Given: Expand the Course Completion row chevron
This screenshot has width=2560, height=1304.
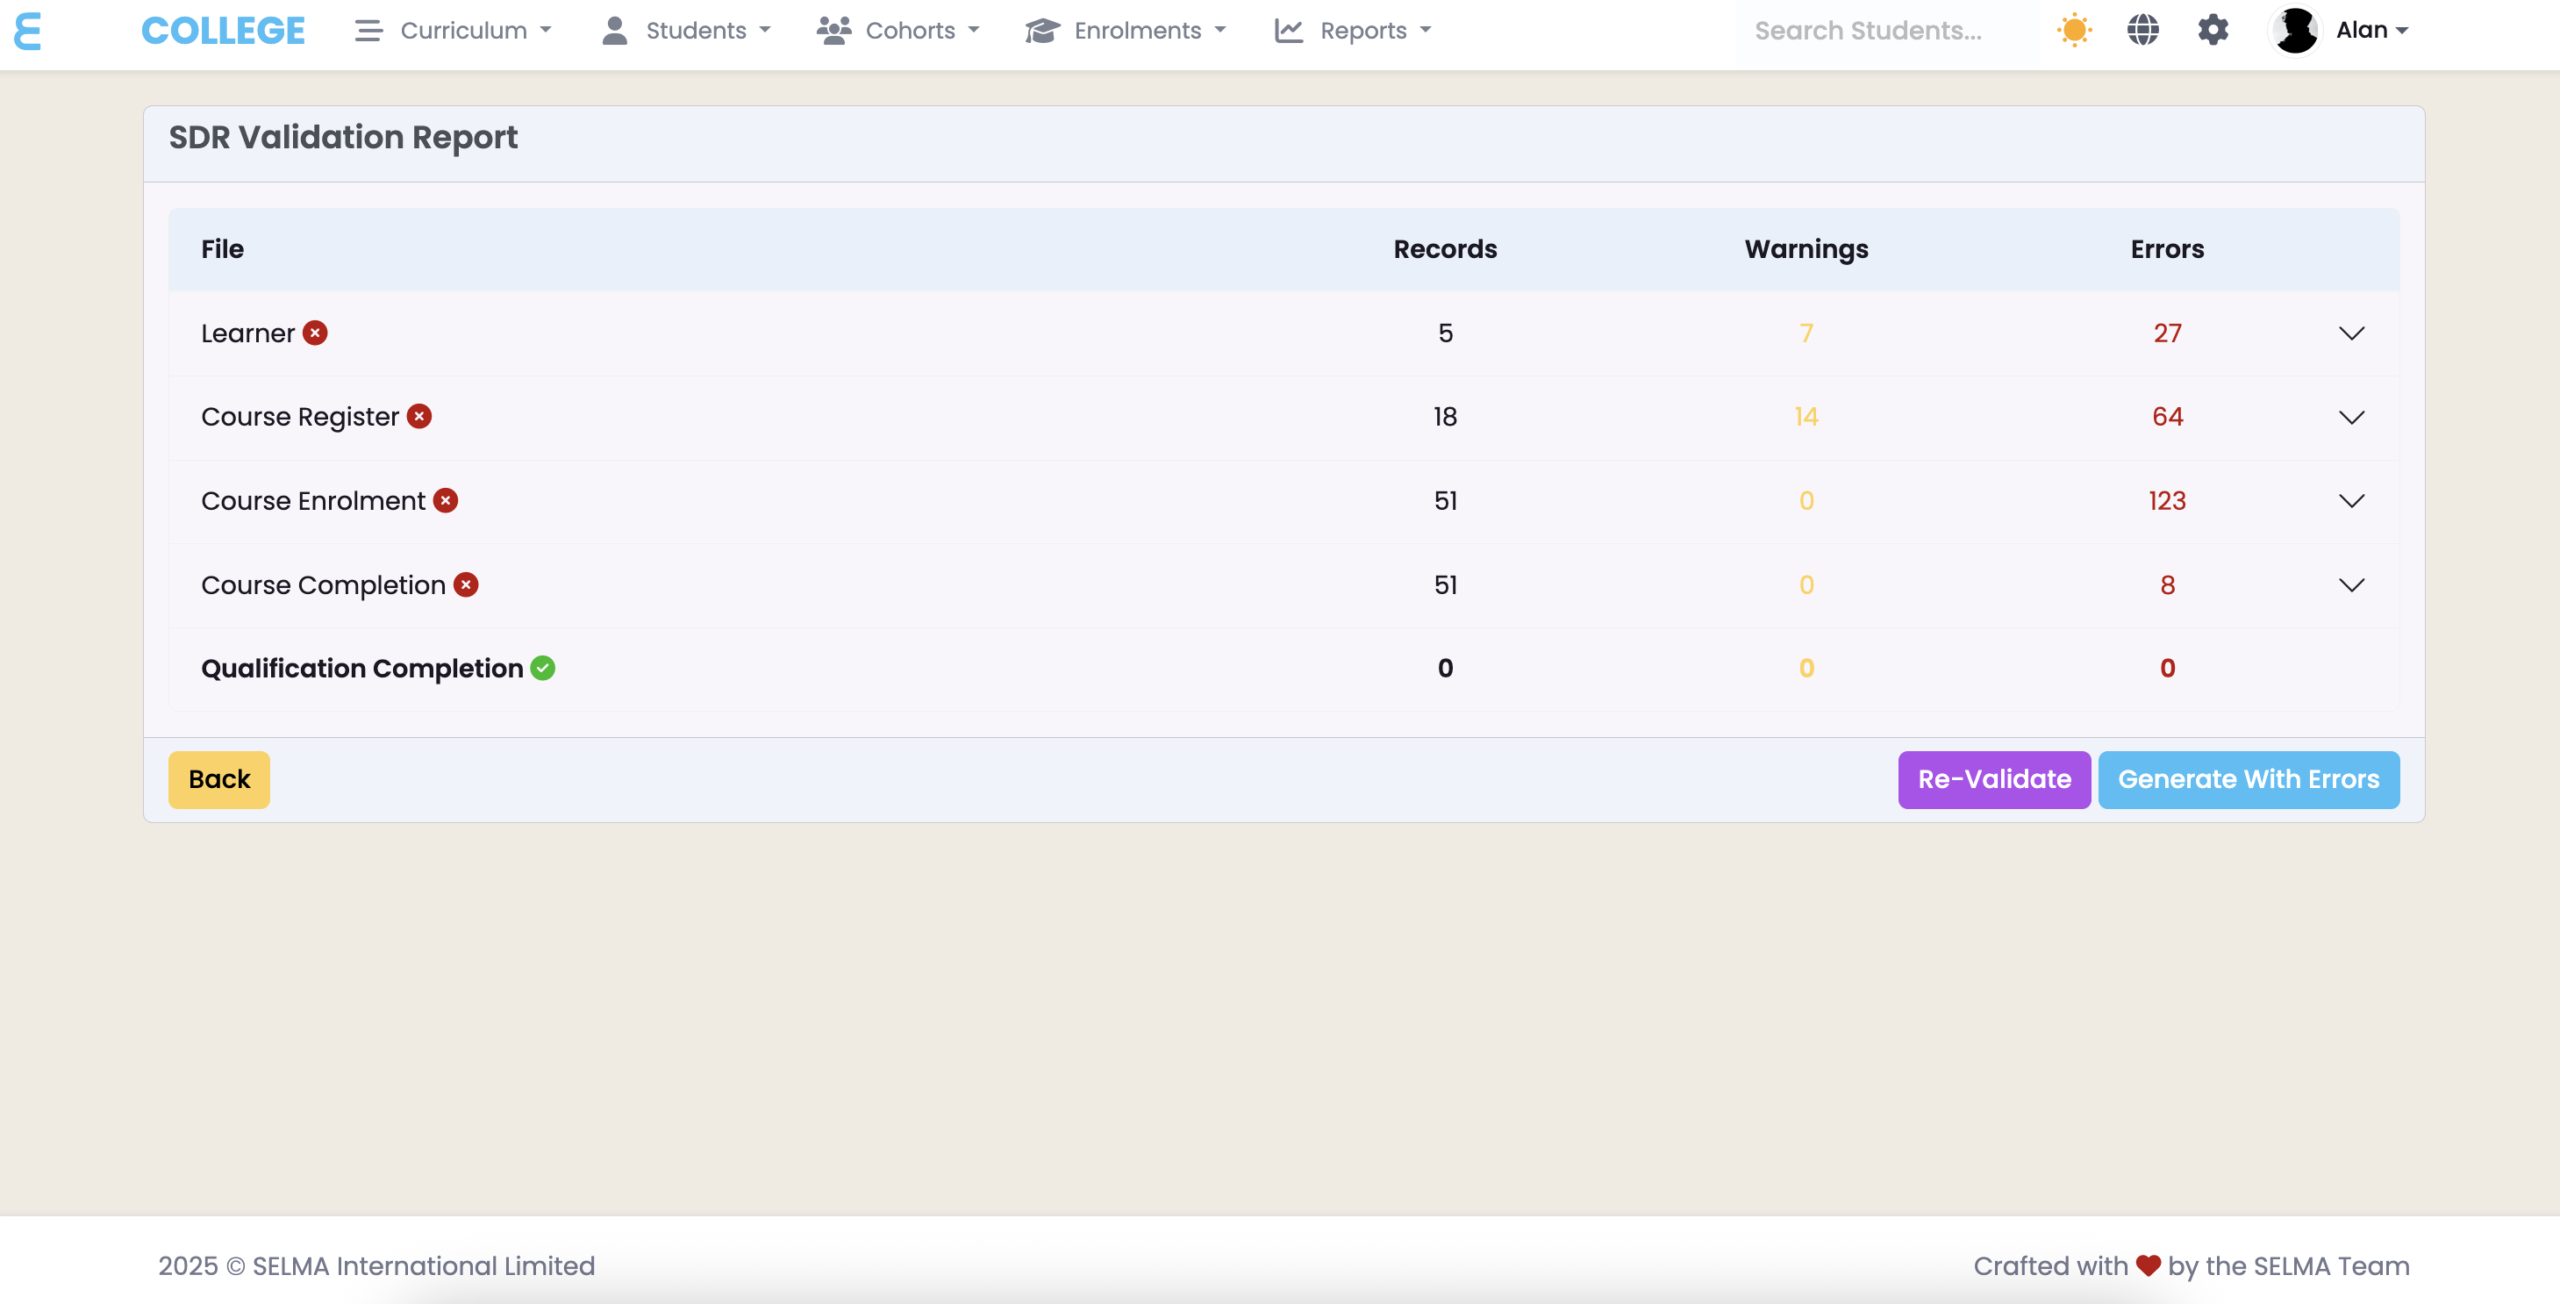Looking at the screenshot, I should [x=2352, y=585].
